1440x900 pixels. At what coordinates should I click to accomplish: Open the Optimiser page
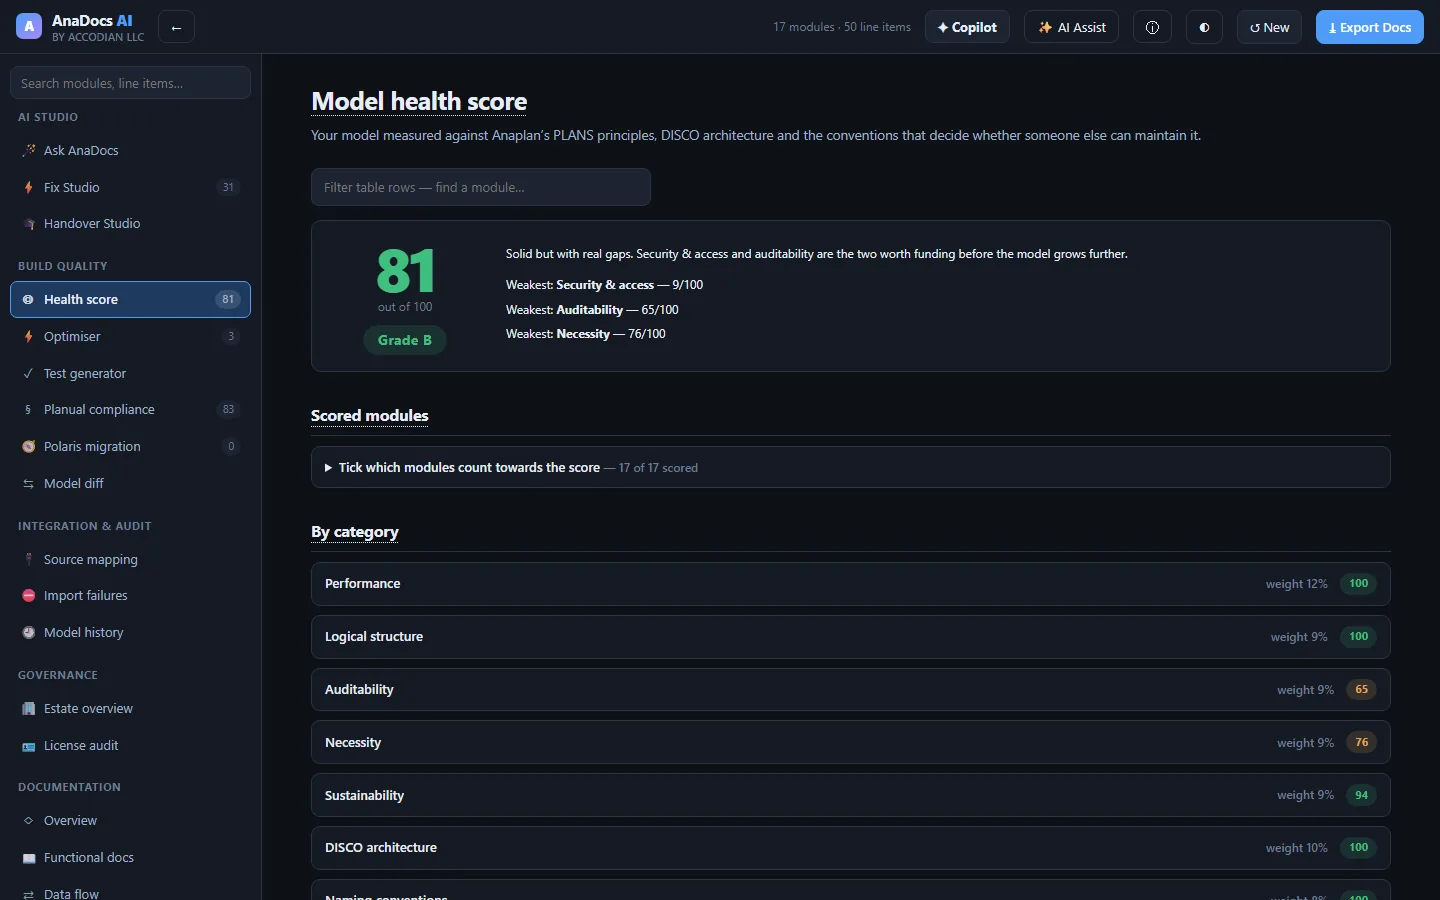(130, 336)
